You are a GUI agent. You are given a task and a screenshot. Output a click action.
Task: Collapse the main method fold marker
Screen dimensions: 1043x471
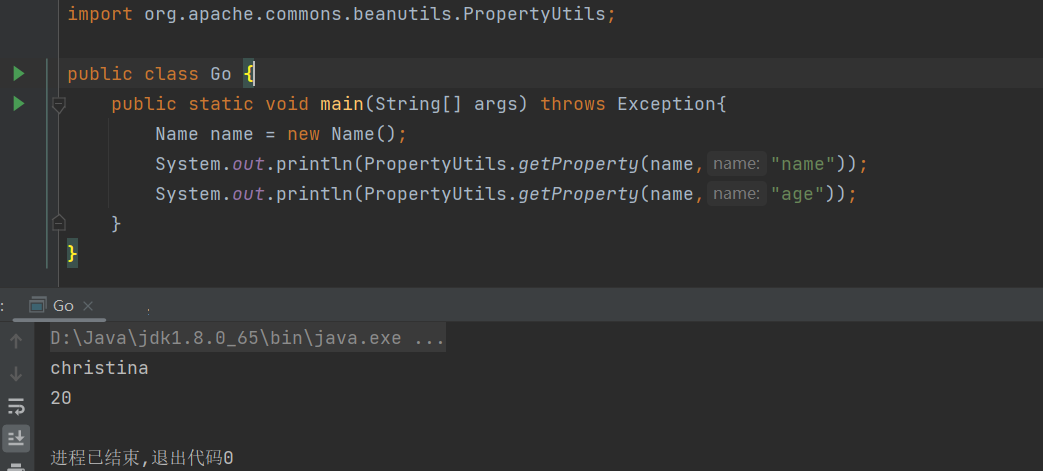59,104
